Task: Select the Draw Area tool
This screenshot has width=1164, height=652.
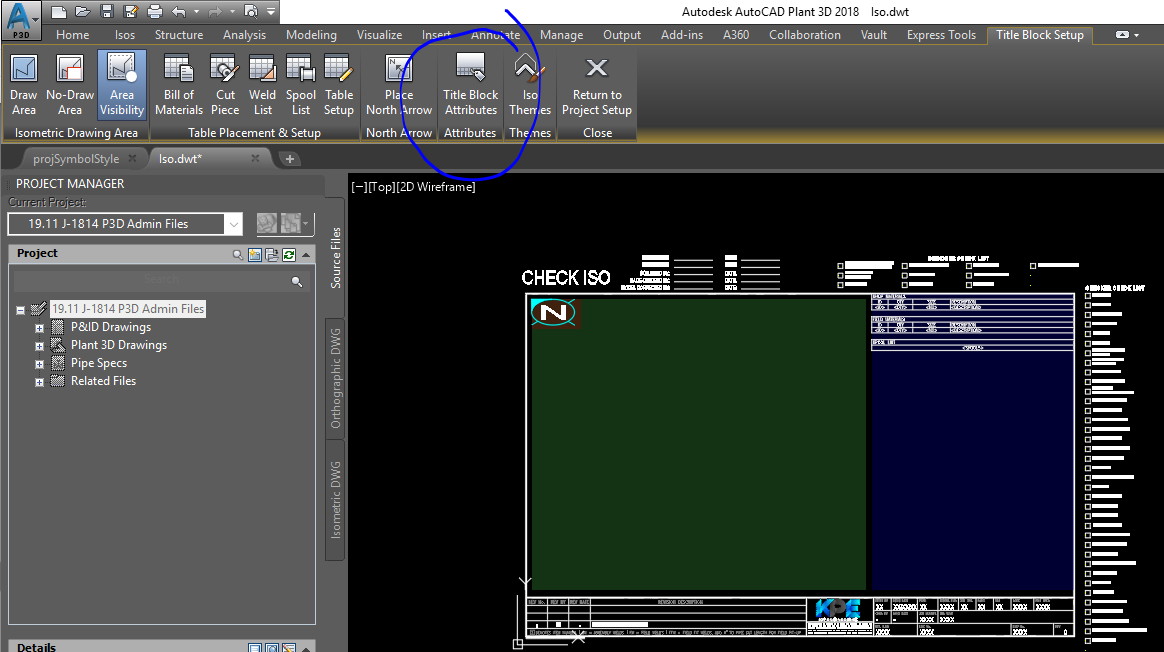Action: [x=24, y=85]
